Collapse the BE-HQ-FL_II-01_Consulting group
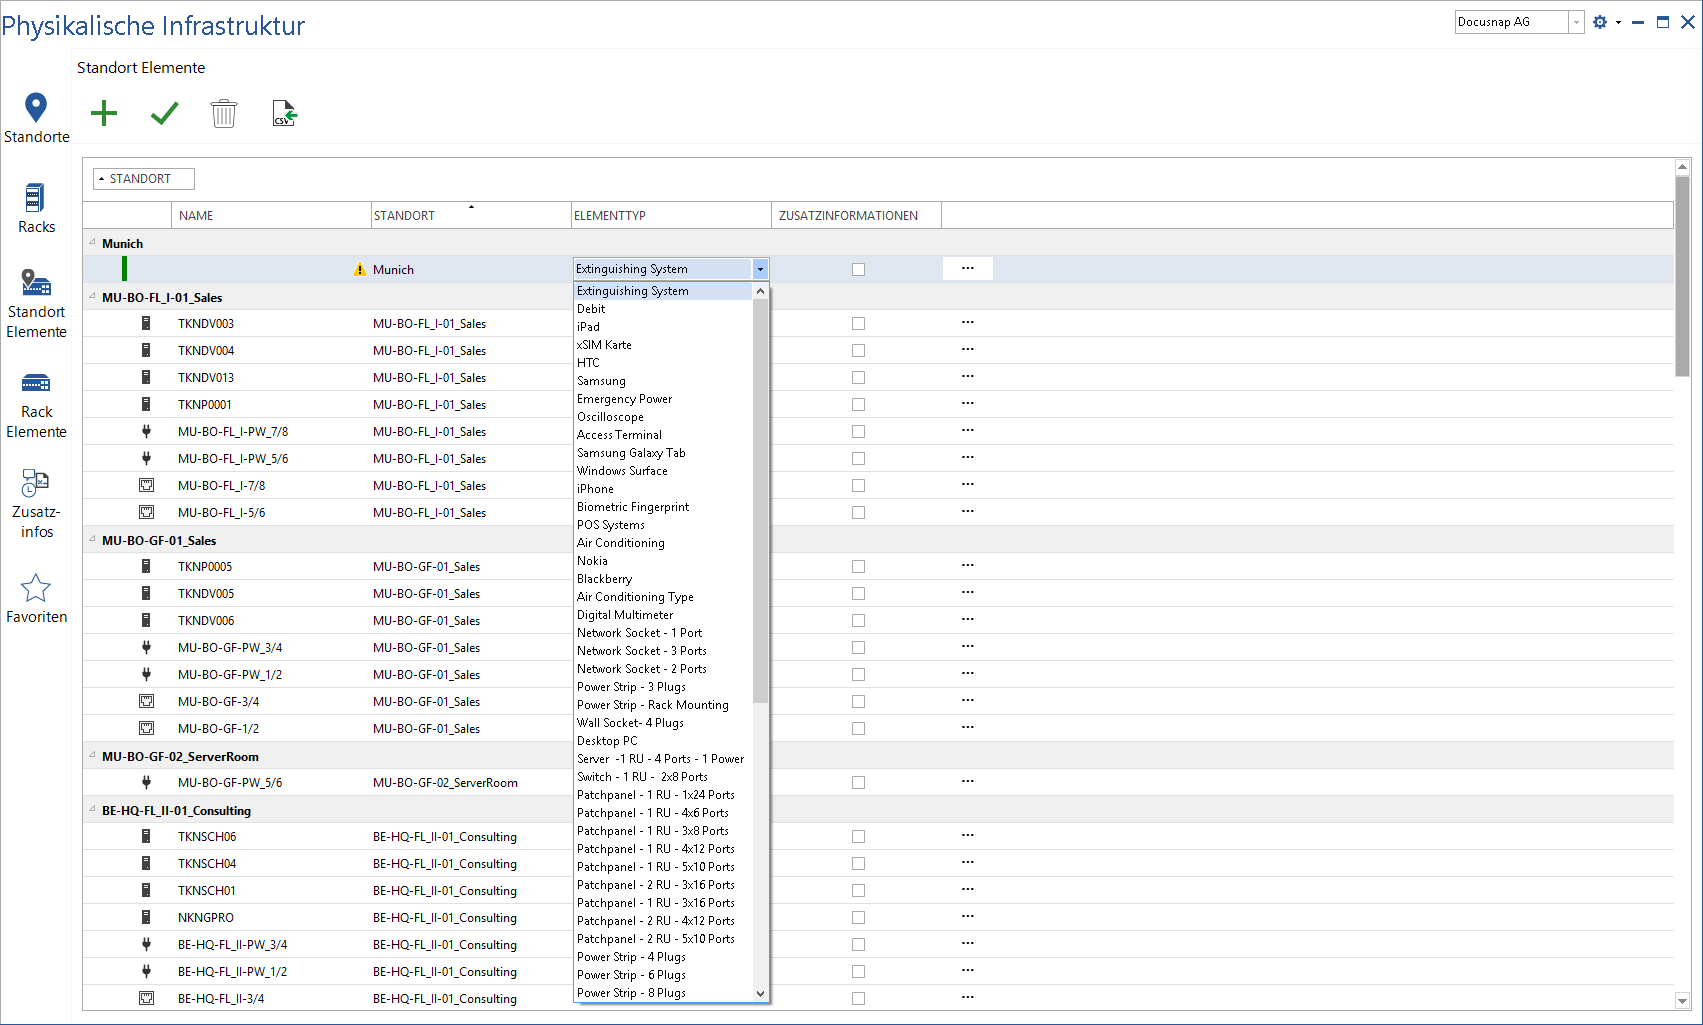Screen dimensions: 1703x1025 tap(92, 809)
